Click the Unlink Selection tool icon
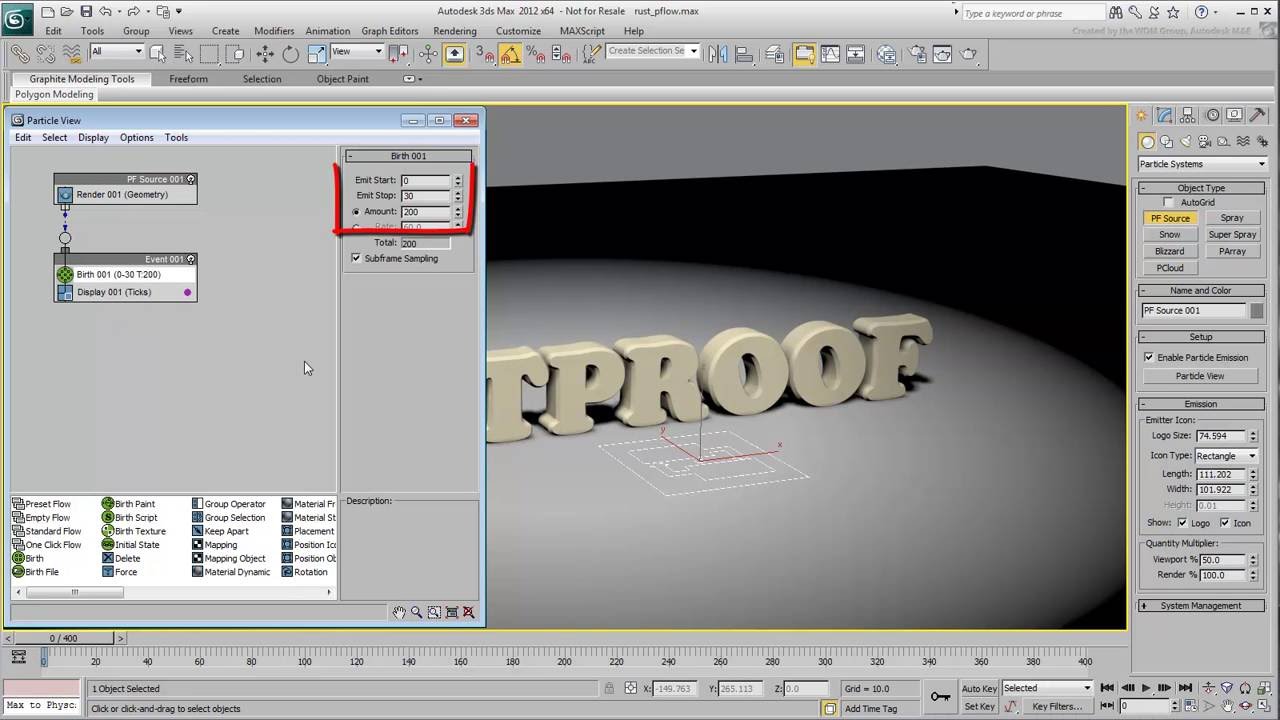This screenshot has width=1280, height=720. click(x=46, y=54)
